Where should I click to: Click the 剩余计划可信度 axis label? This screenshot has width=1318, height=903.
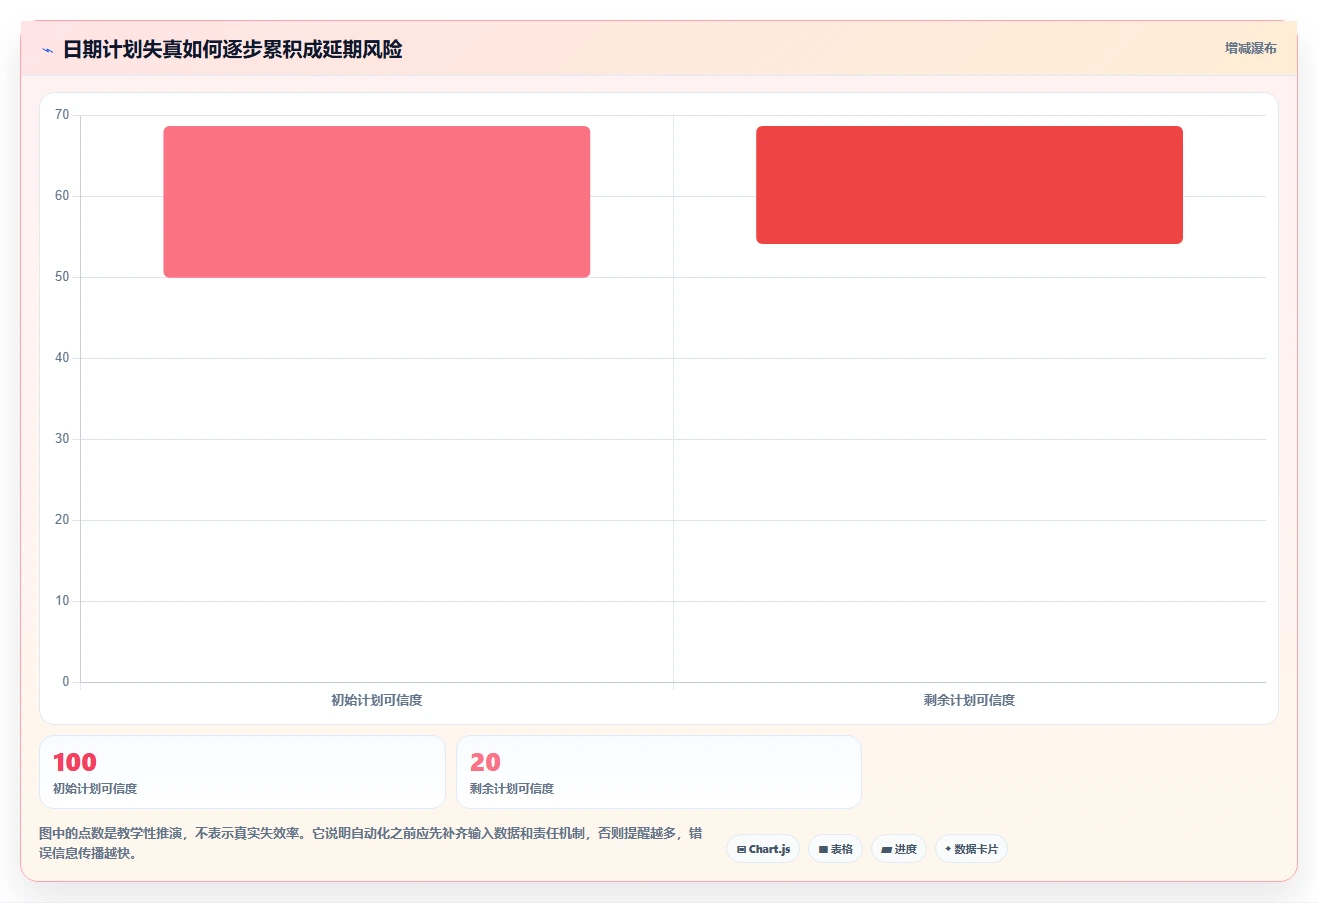[969, 700]
